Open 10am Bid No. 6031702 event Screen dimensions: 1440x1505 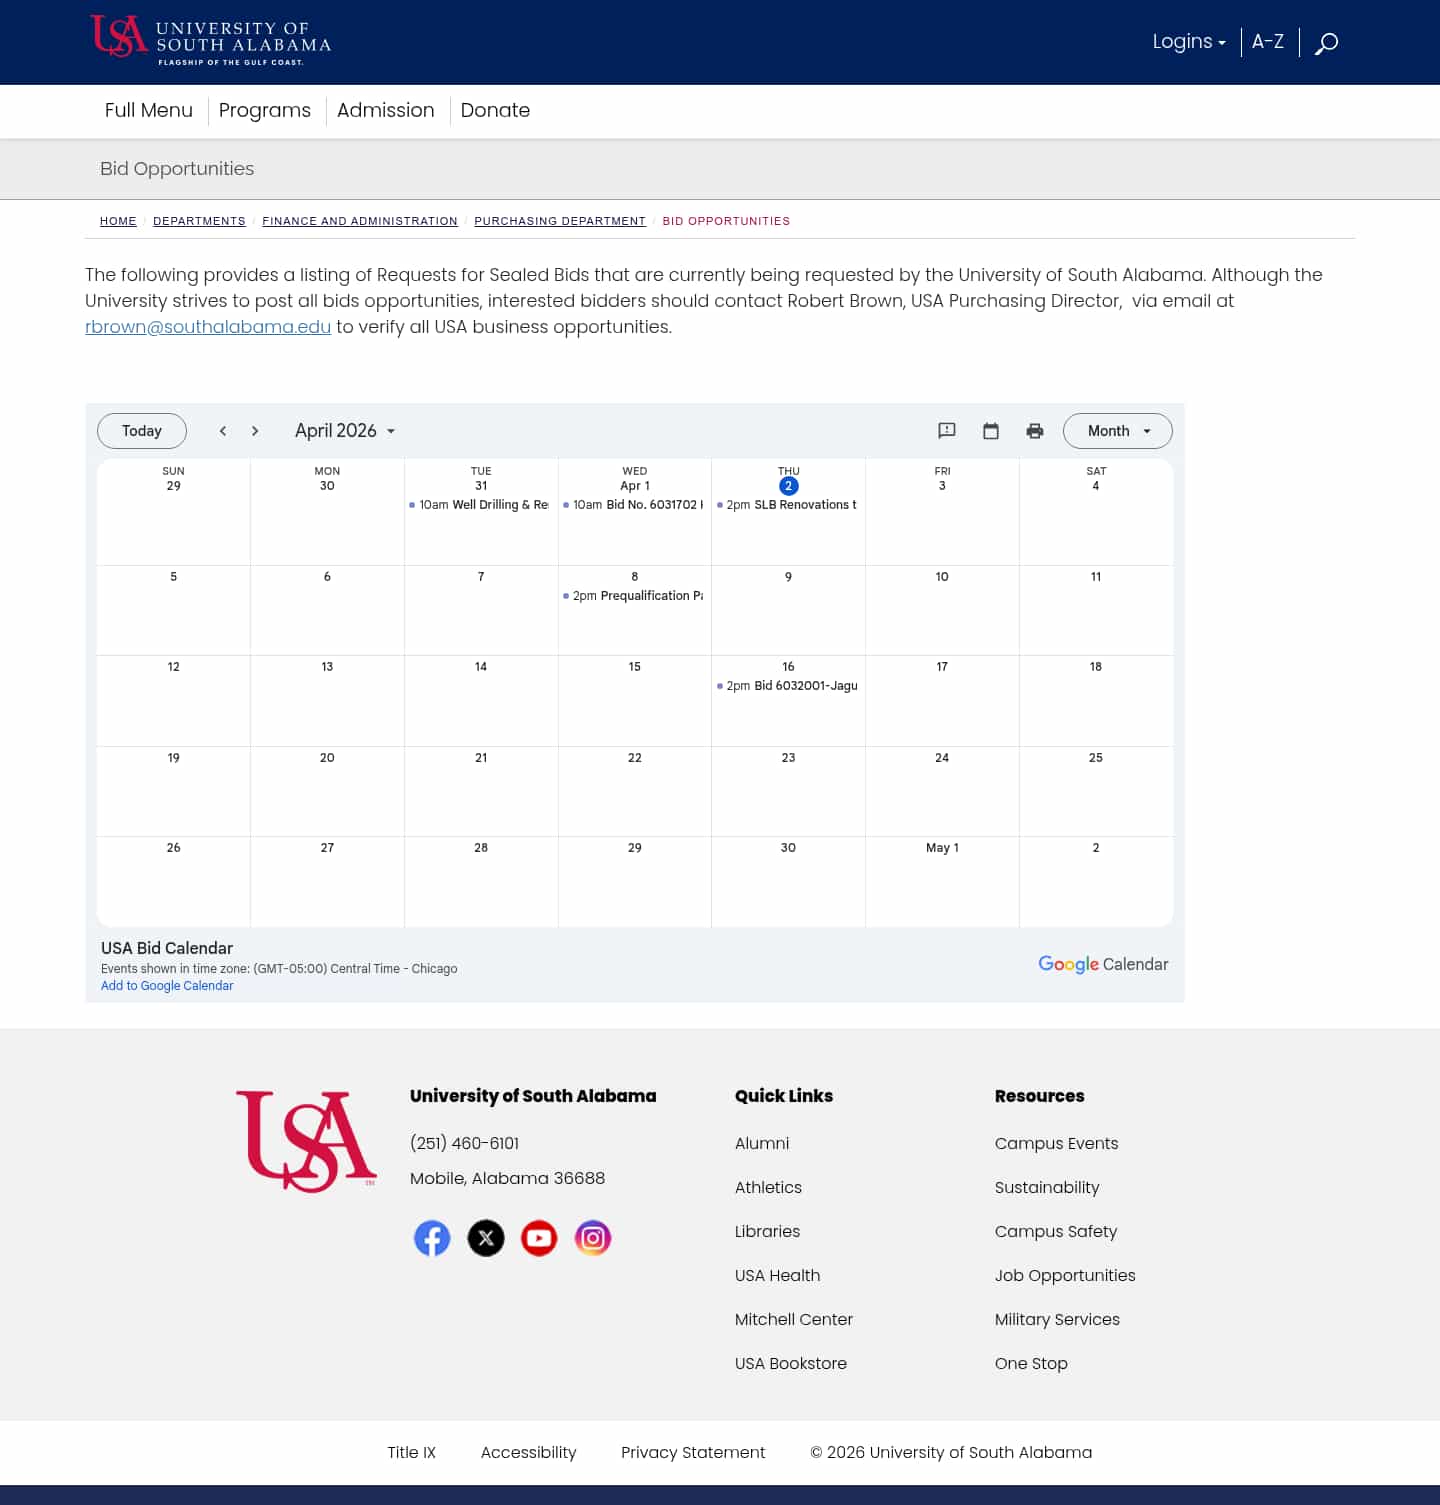(635, 505)
